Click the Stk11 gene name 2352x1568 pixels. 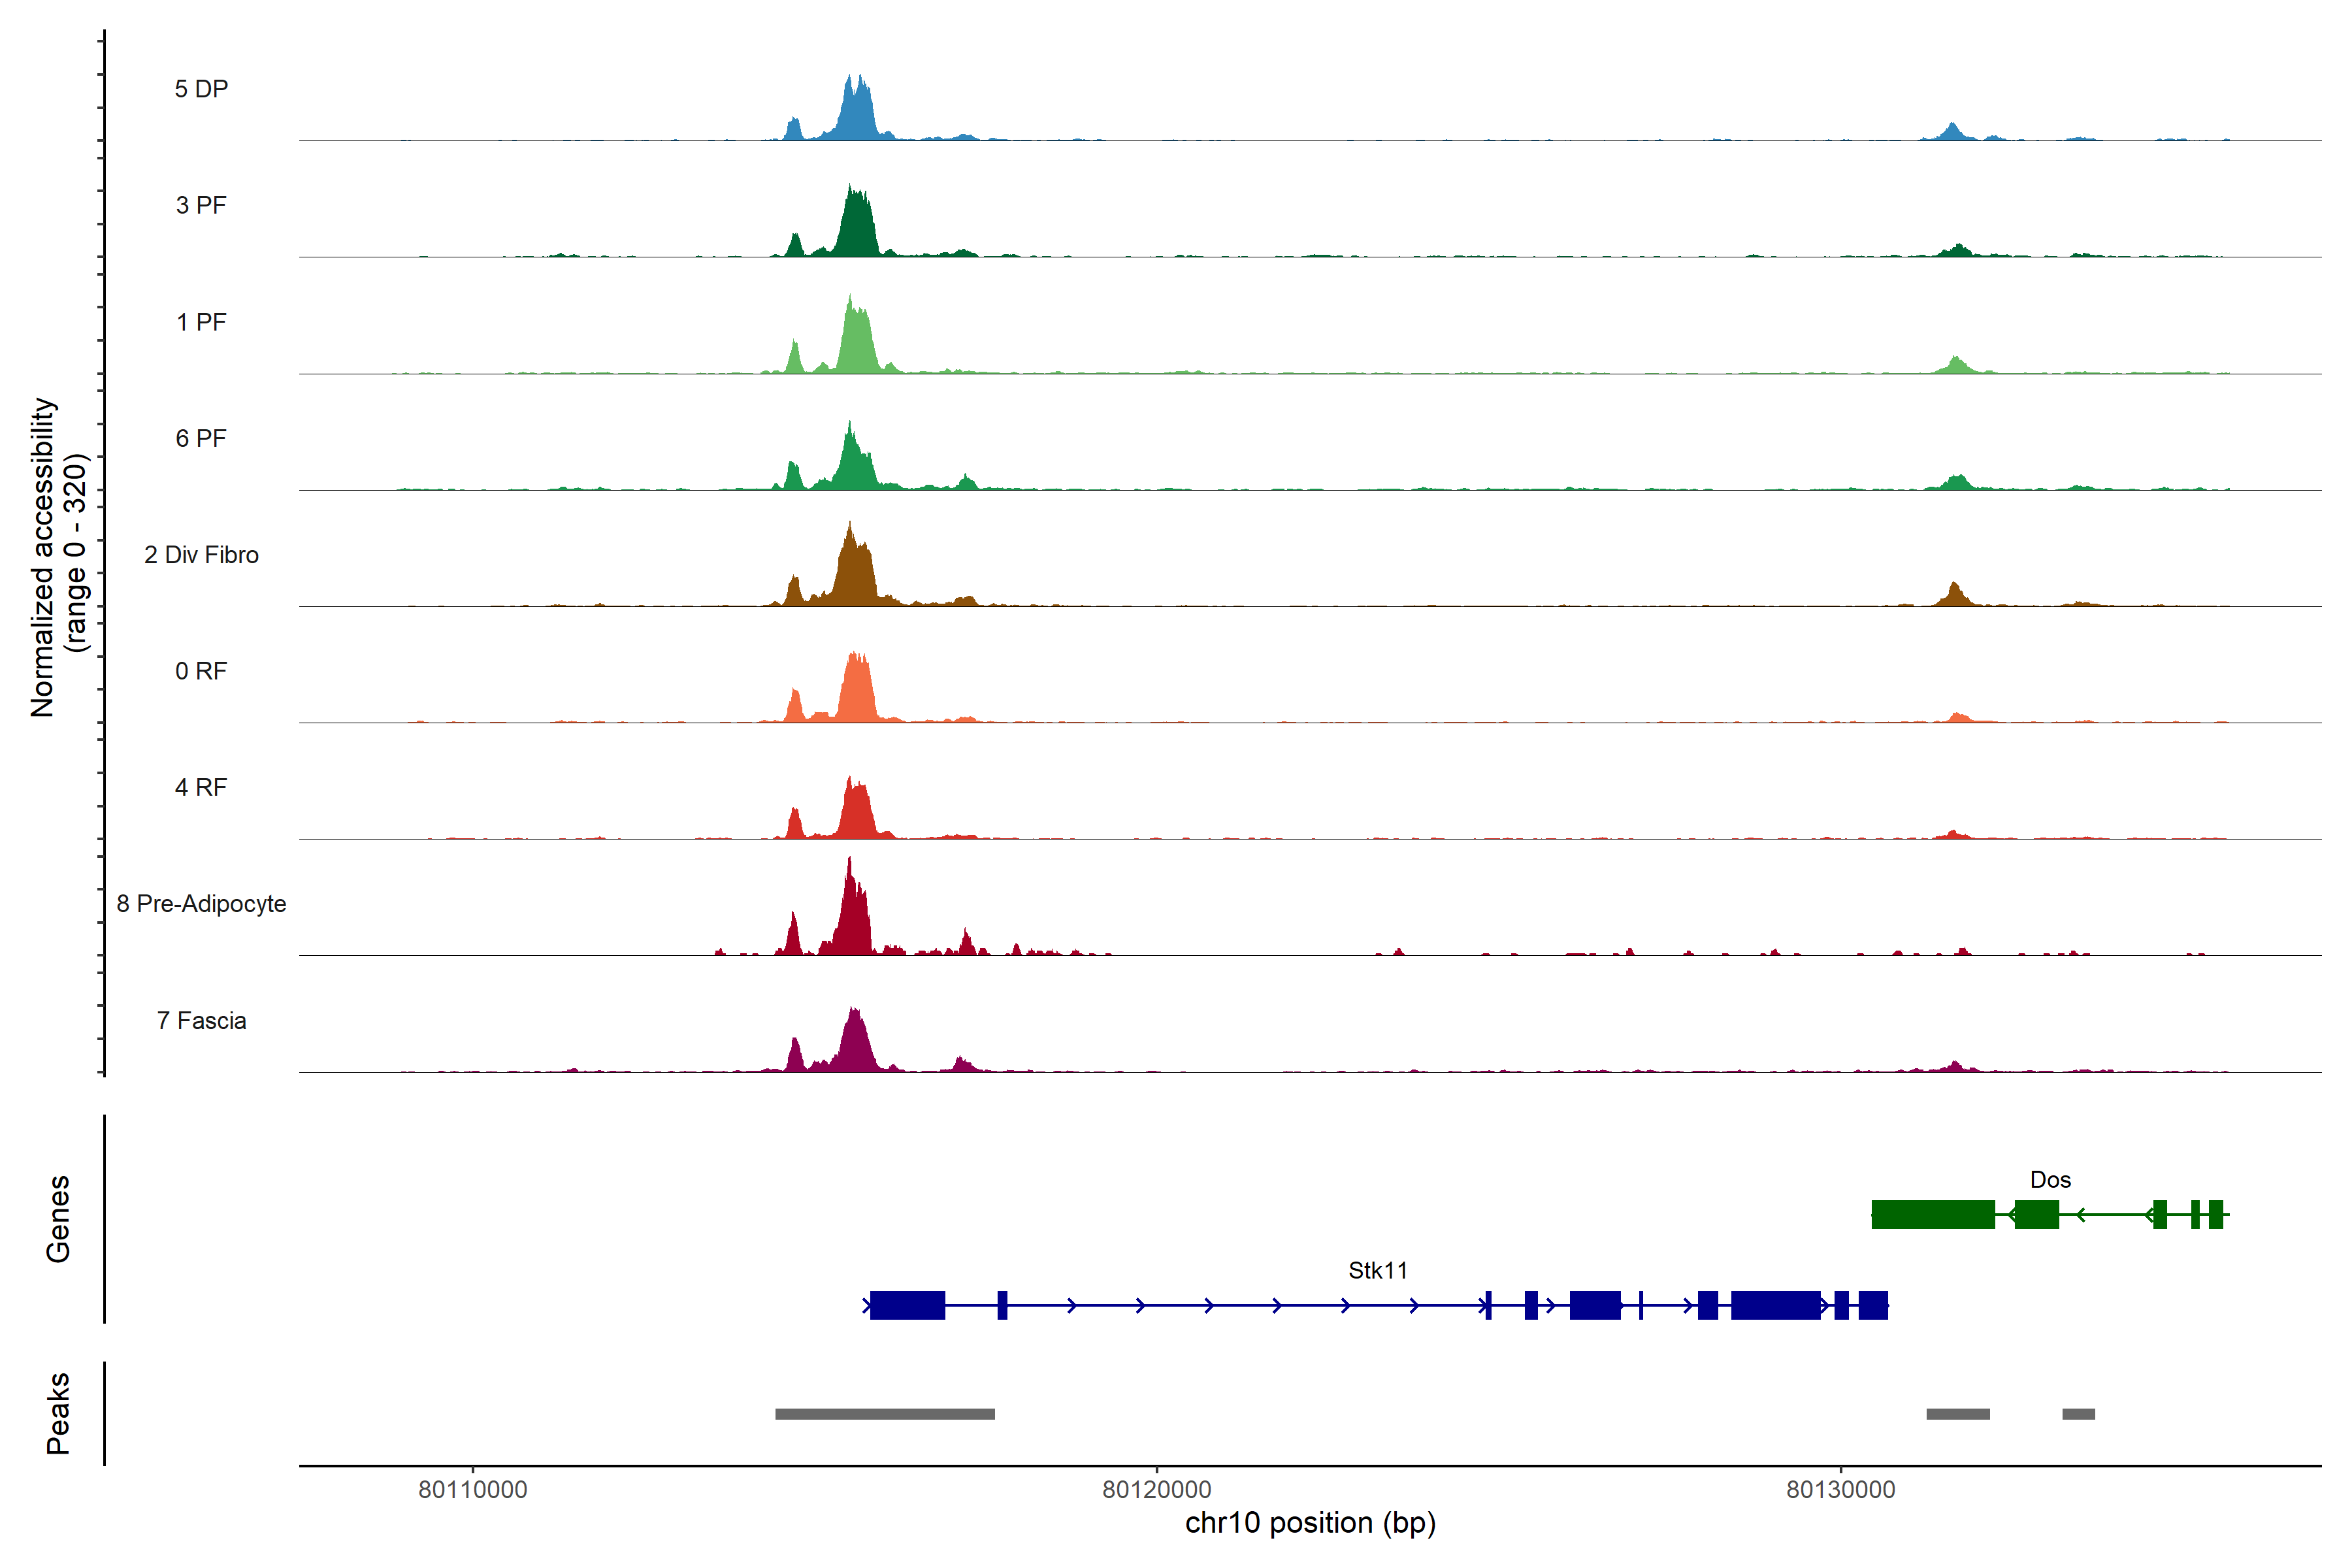[1377, 1270]
